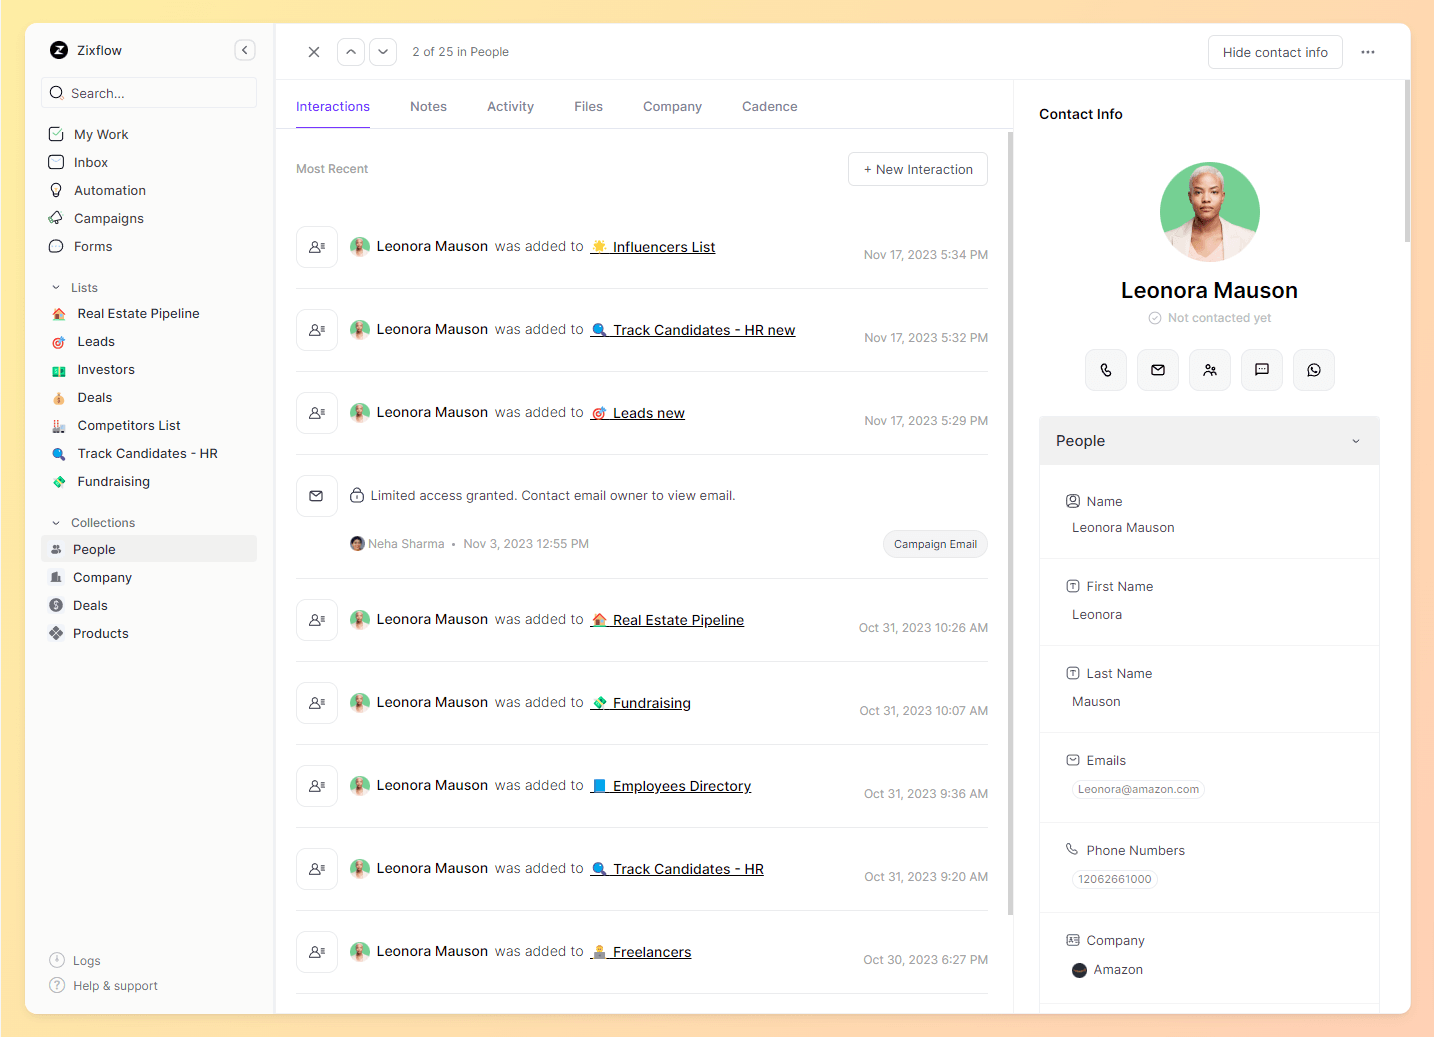The height and width of the screenshot is (1037, 1434).
Task: Go to the next person record
Action: (x=383, y=52)
